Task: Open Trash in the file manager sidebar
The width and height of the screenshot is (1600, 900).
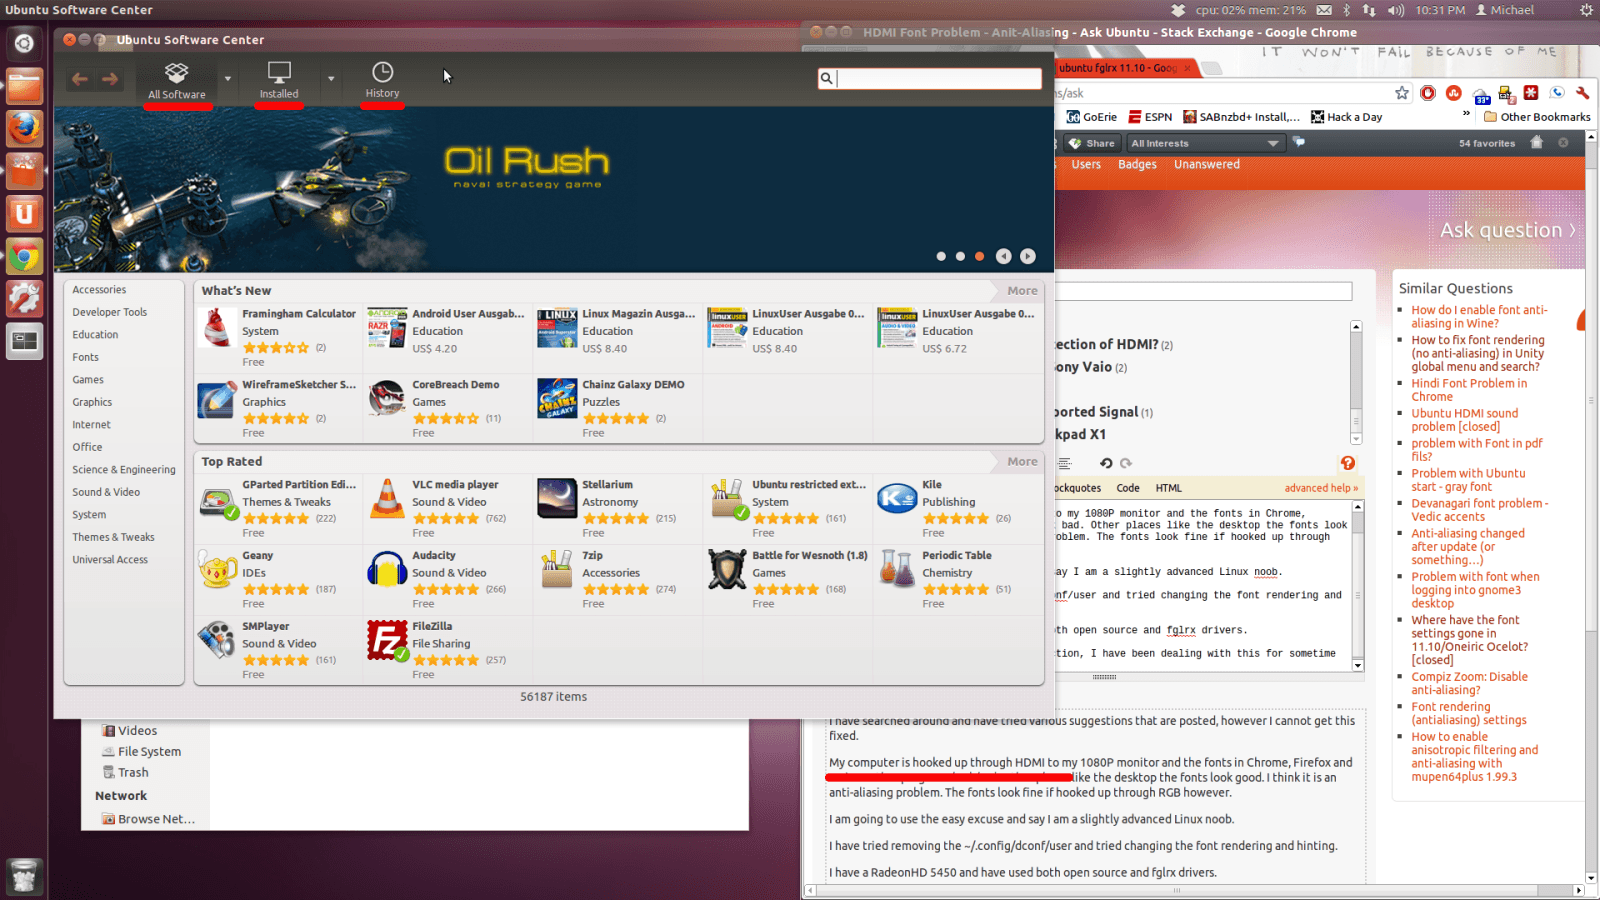Action: click(126, 773)
